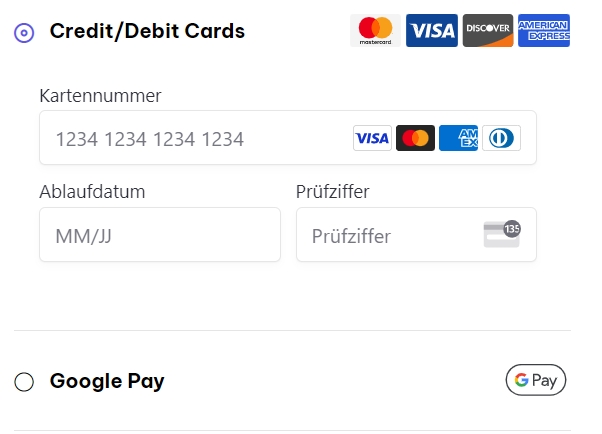Click the American Express logo in header
The image size is (602, 434).
coord(544,31)
